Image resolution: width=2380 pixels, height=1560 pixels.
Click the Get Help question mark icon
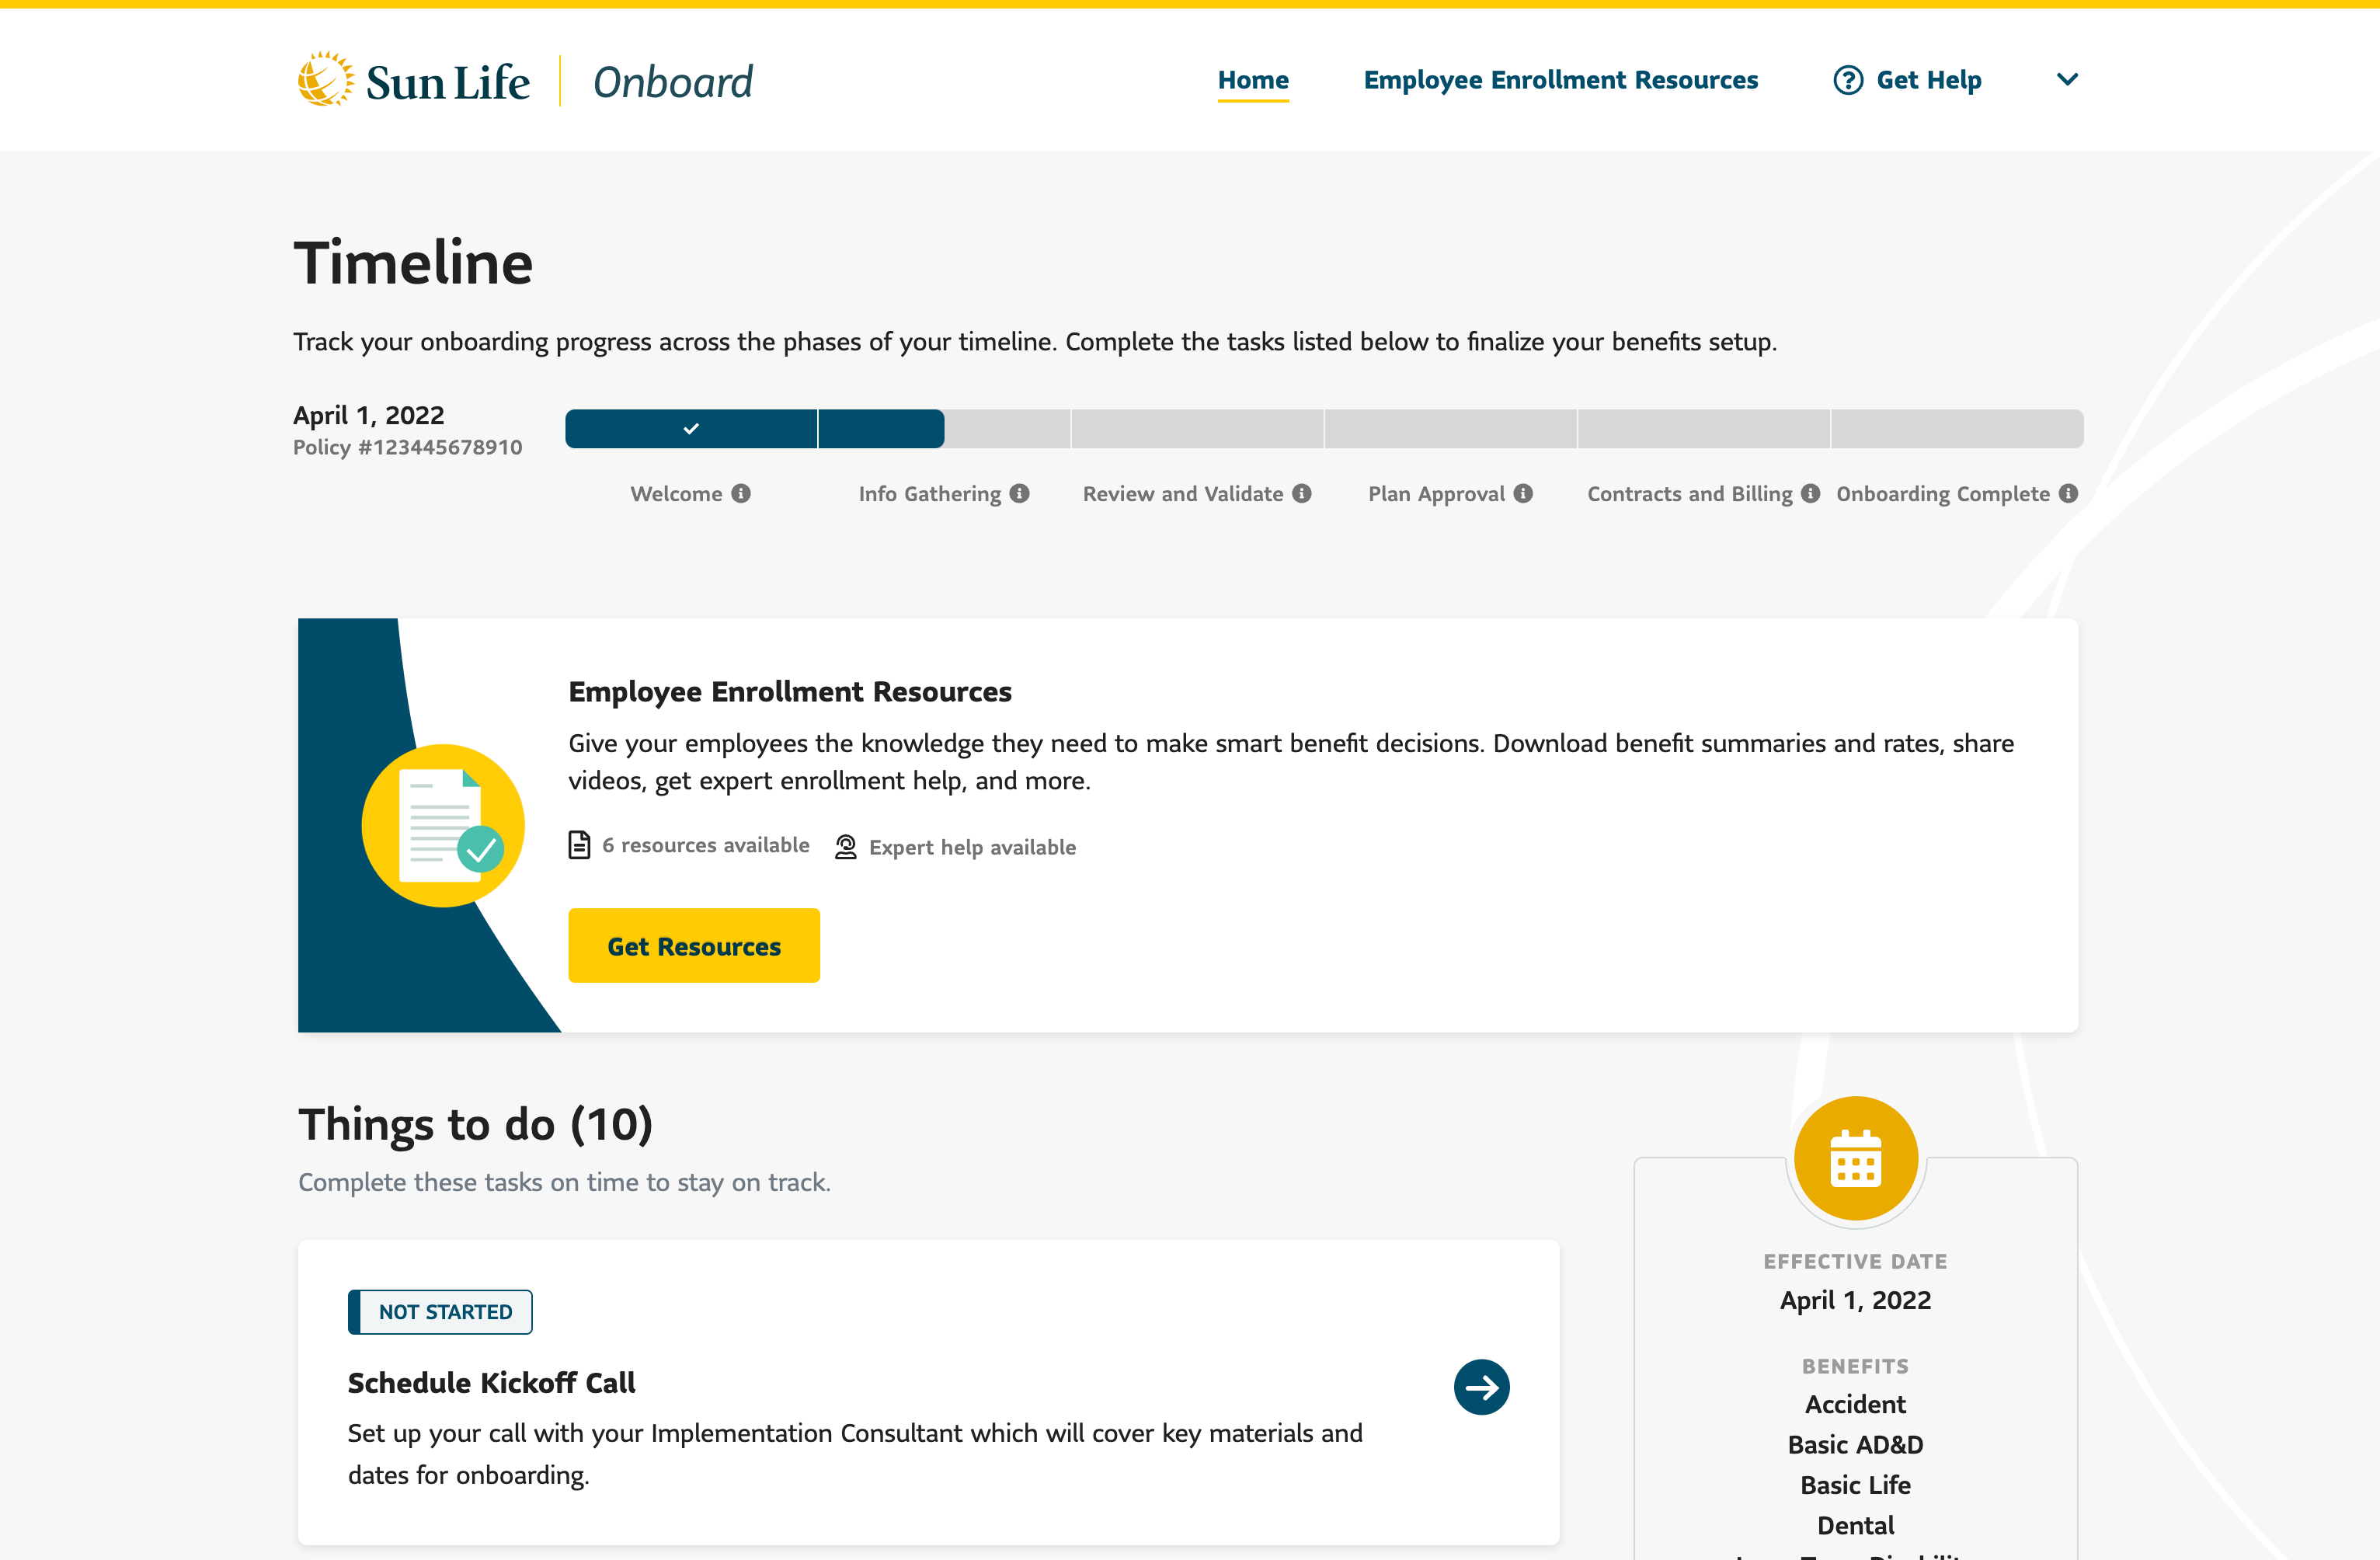click(1848, 80)
